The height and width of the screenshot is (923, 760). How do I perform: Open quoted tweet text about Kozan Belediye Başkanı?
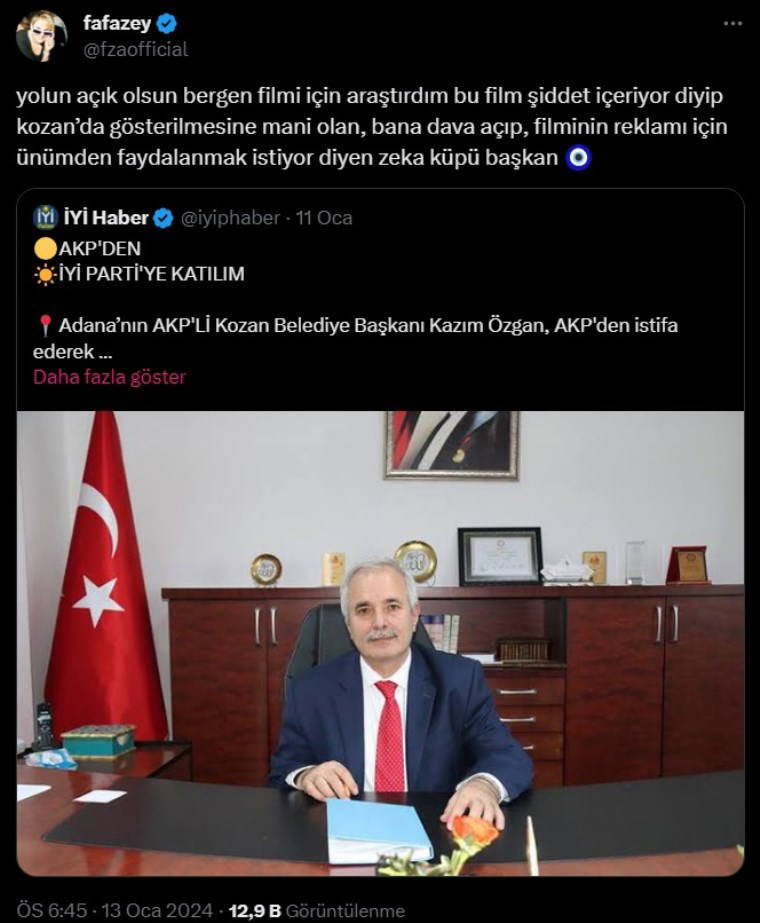356,338
